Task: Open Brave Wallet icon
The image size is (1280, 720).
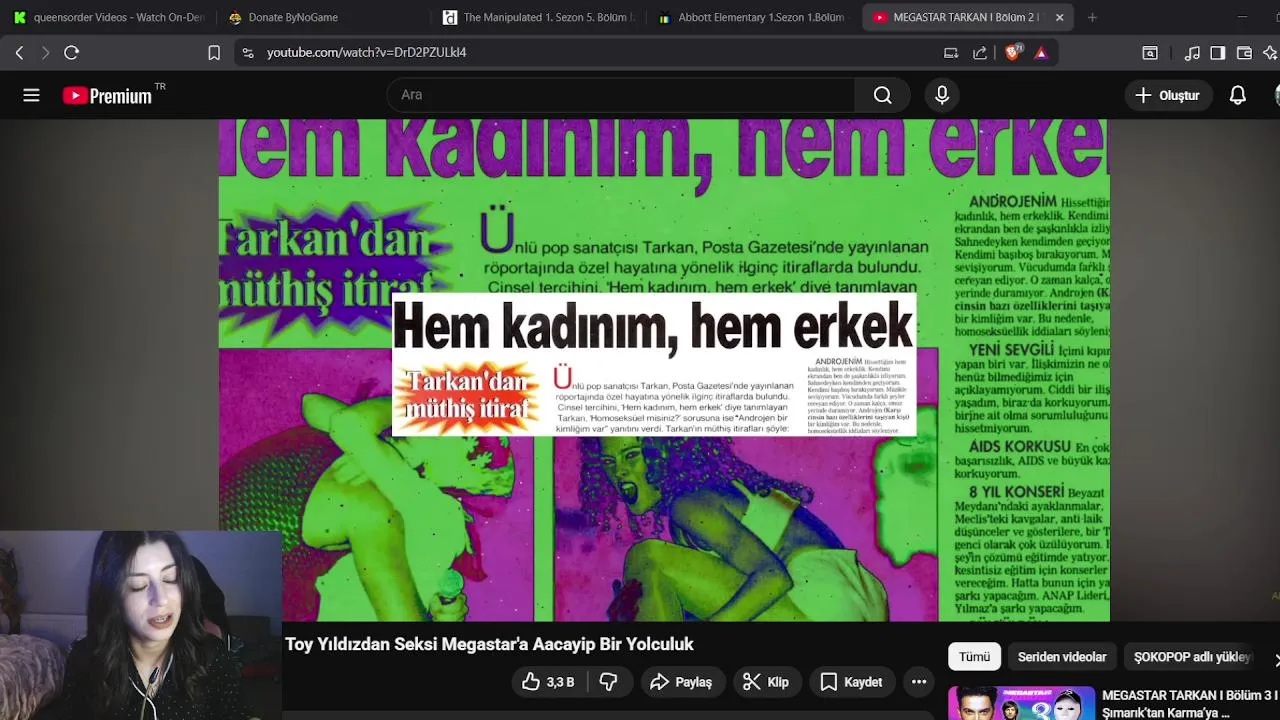Action: click(x=1244, y=52)
